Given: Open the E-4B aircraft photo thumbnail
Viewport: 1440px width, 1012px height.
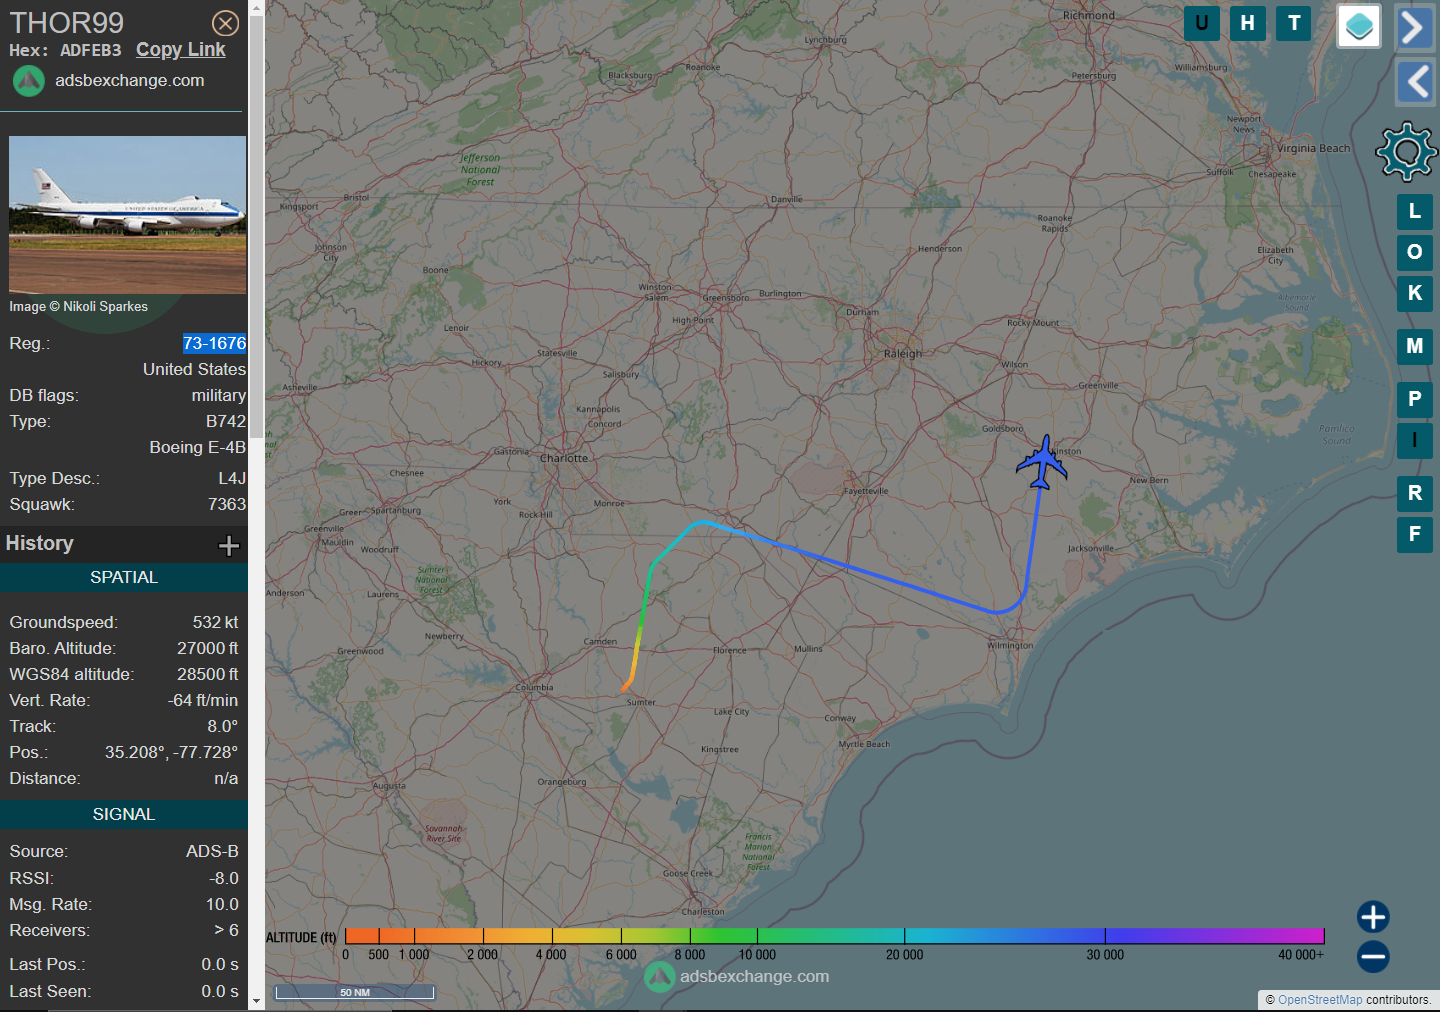Looking at the screenshot, I should pos(128,215).
